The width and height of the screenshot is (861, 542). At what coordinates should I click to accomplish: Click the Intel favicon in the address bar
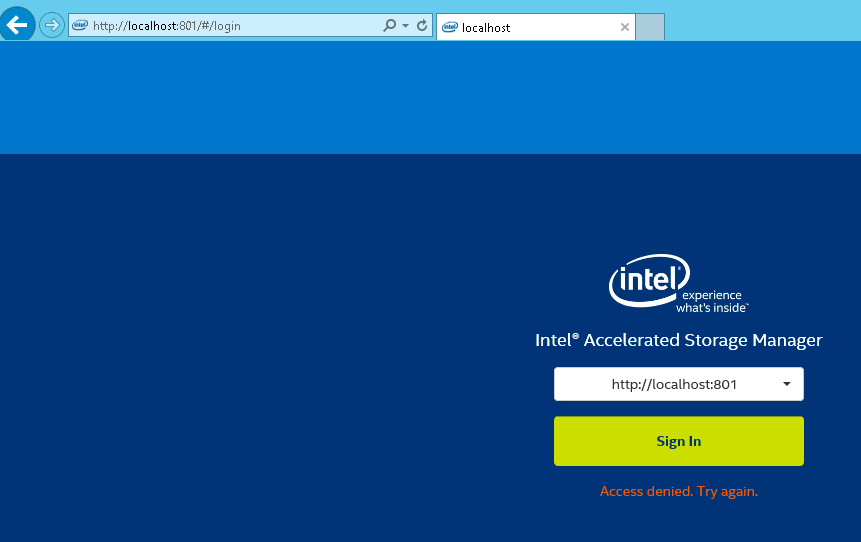(80, 26)
